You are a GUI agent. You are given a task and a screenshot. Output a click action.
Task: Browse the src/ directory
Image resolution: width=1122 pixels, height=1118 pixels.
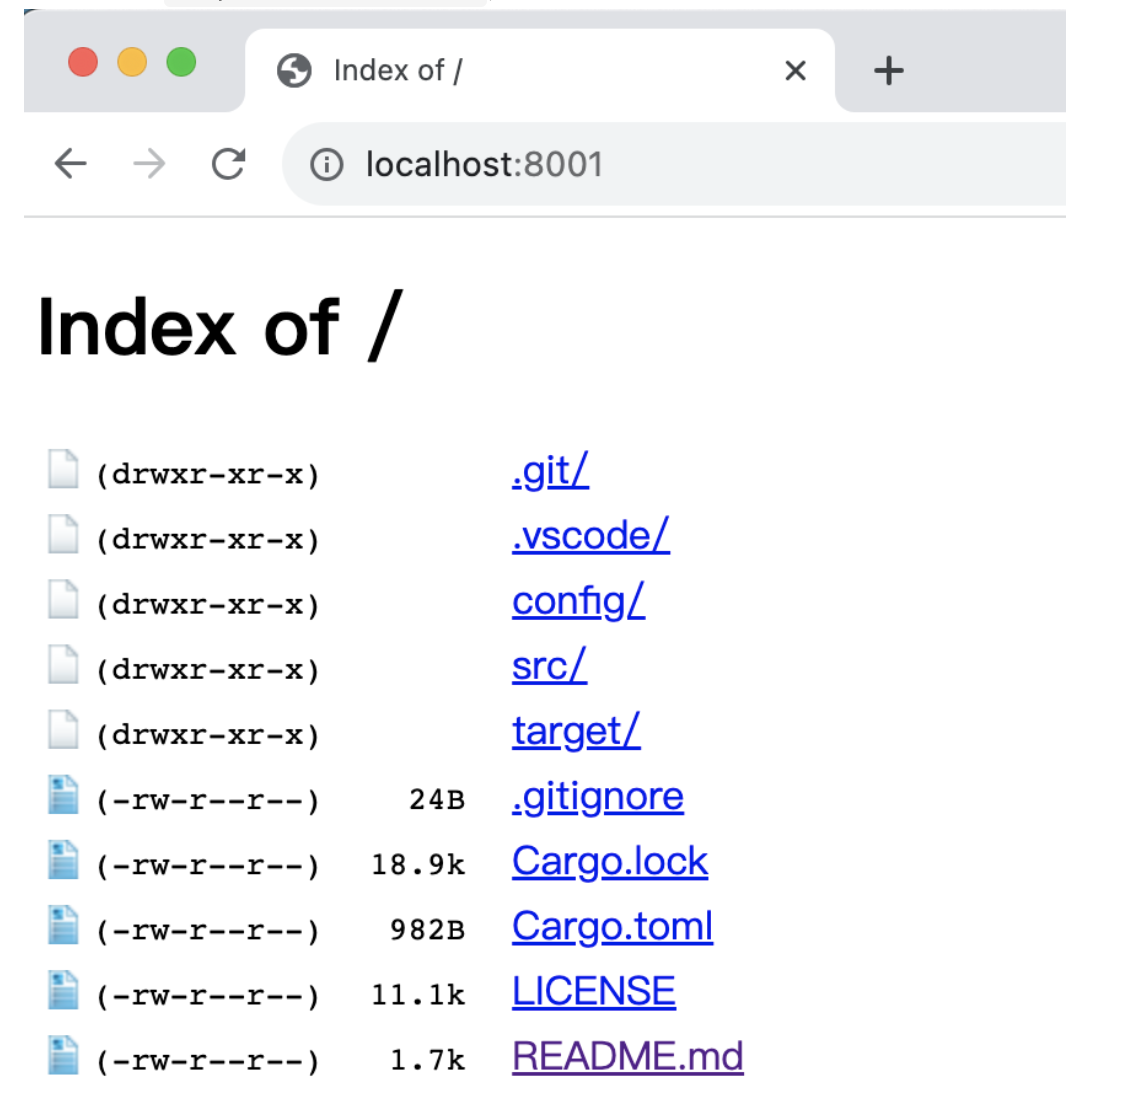549,666
